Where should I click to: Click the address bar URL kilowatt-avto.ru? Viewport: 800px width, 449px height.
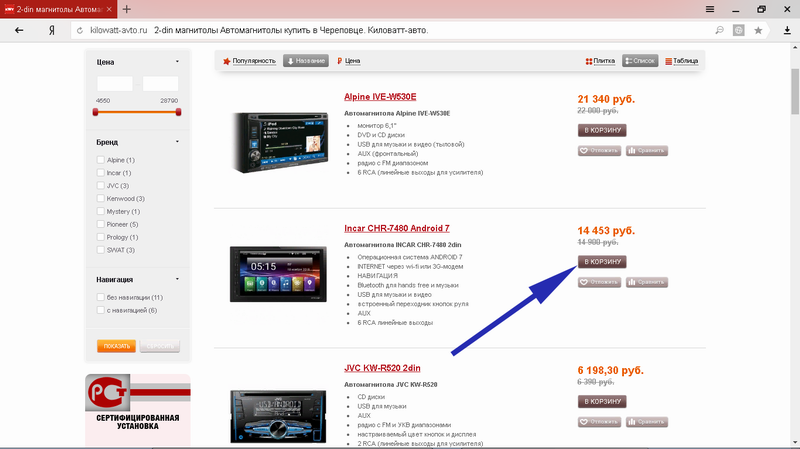click(x=119, y=30)
